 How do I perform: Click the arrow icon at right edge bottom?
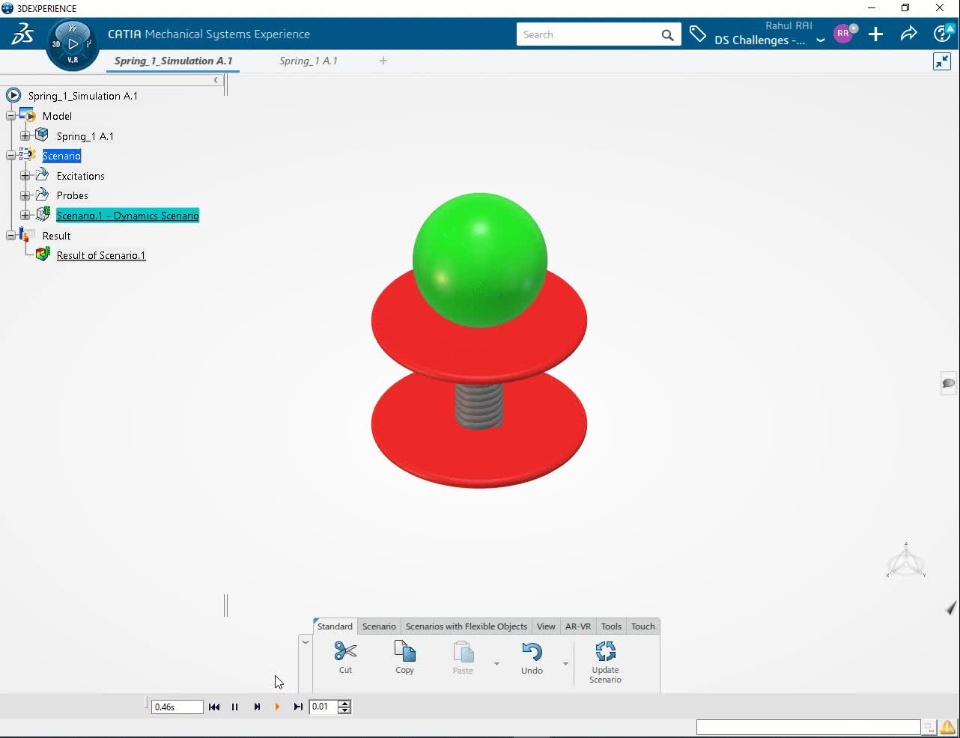click(950, 608)
